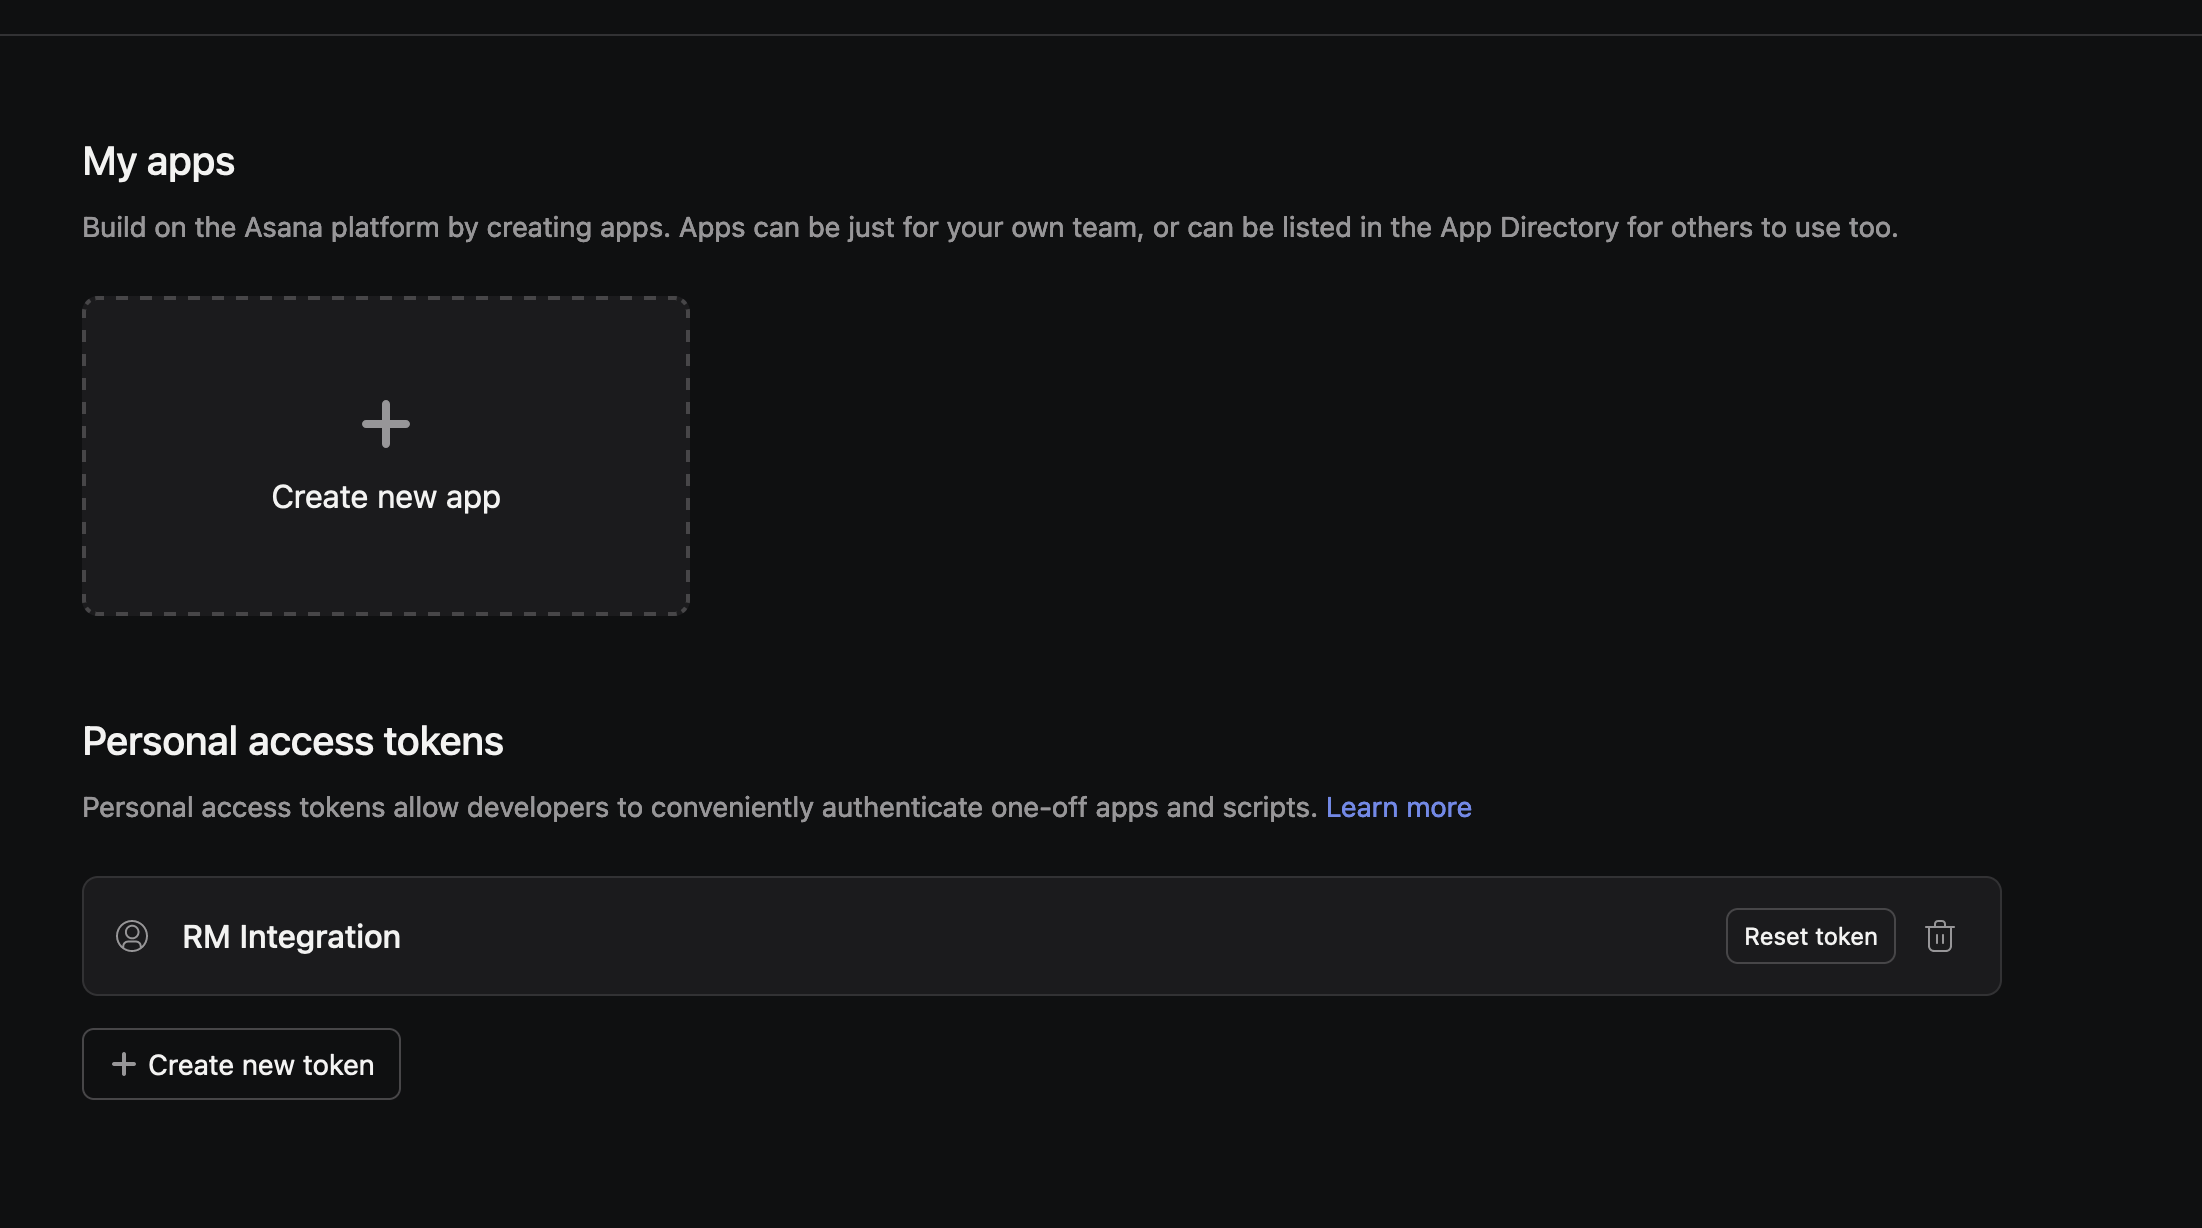Click the word 'token' in Create new token
The image size is (2202, 1228).
[x=338, y=1065]
